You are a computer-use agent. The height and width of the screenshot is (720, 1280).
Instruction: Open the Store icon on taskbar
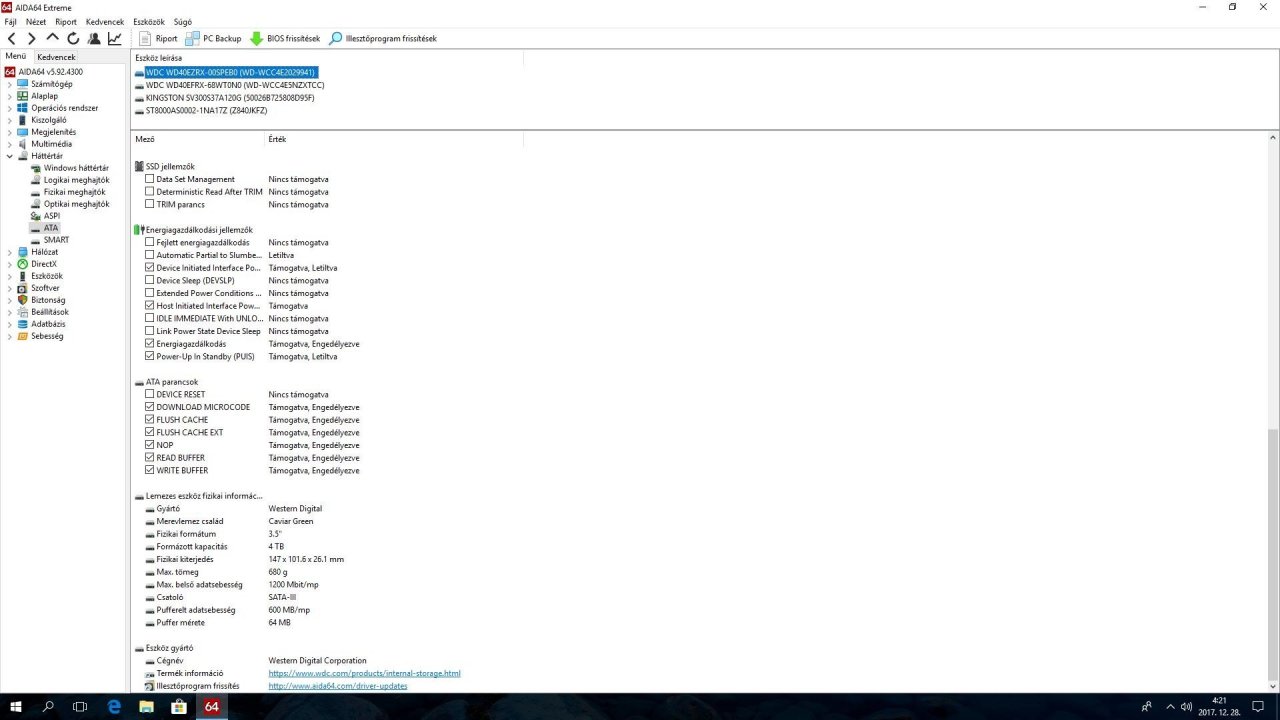pyautogui.click(x=179, y=706)
